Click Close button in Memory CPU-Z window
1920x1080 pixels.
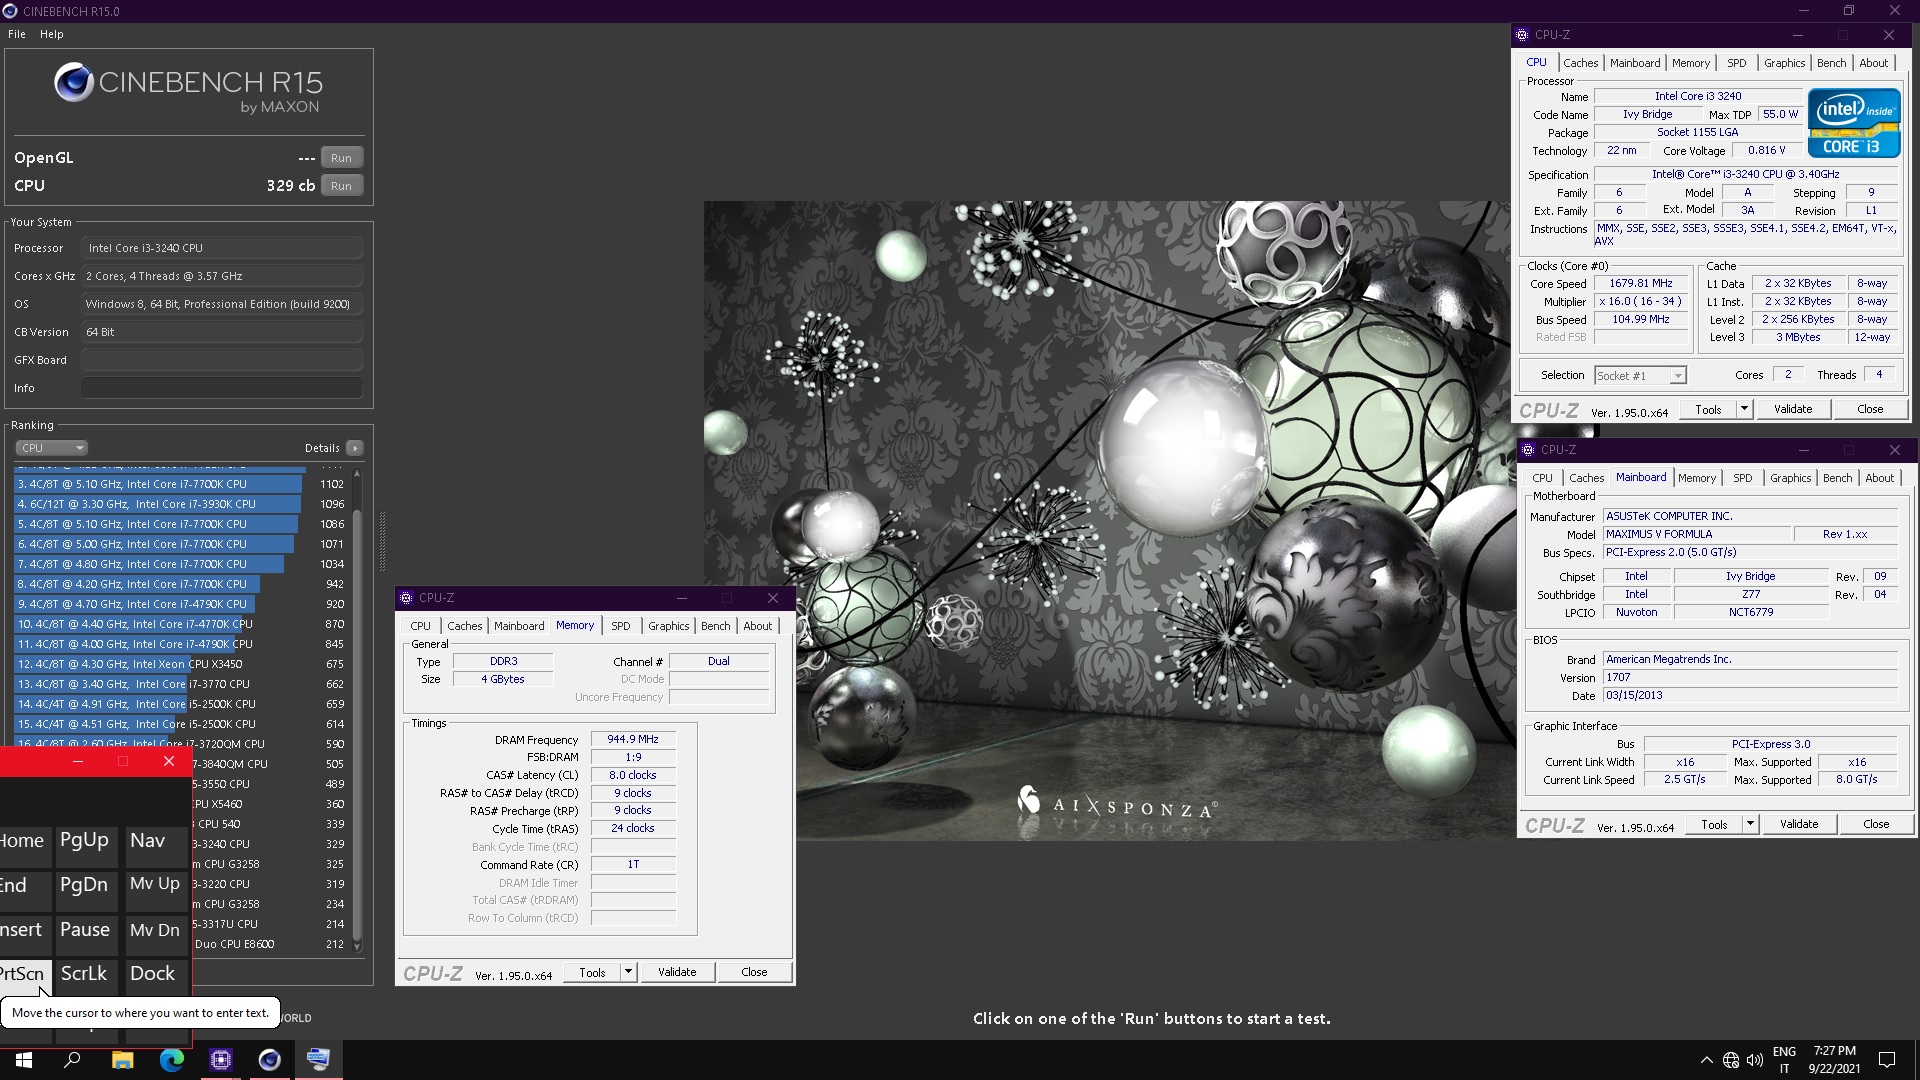point(754,972)
